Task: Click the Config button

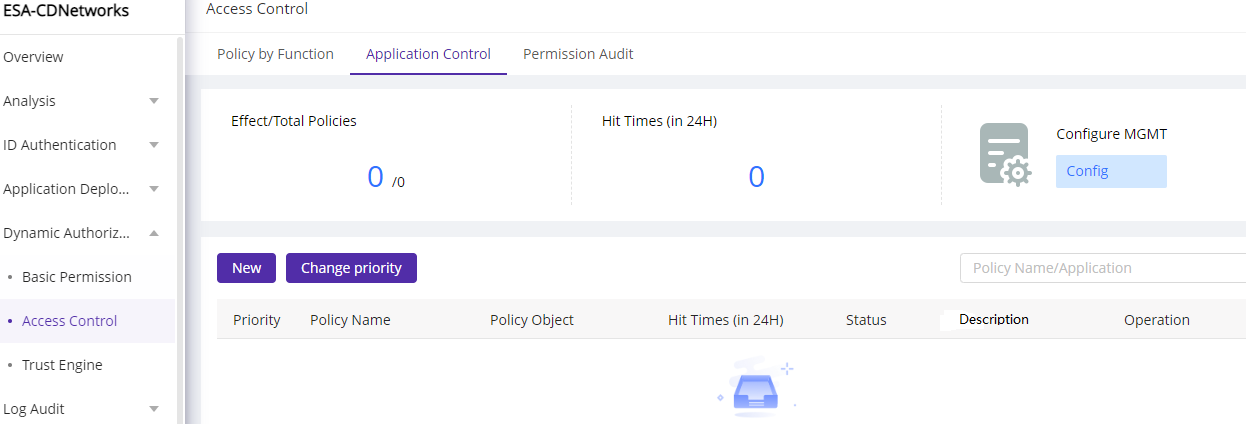Action: (x=1111, y=171)
